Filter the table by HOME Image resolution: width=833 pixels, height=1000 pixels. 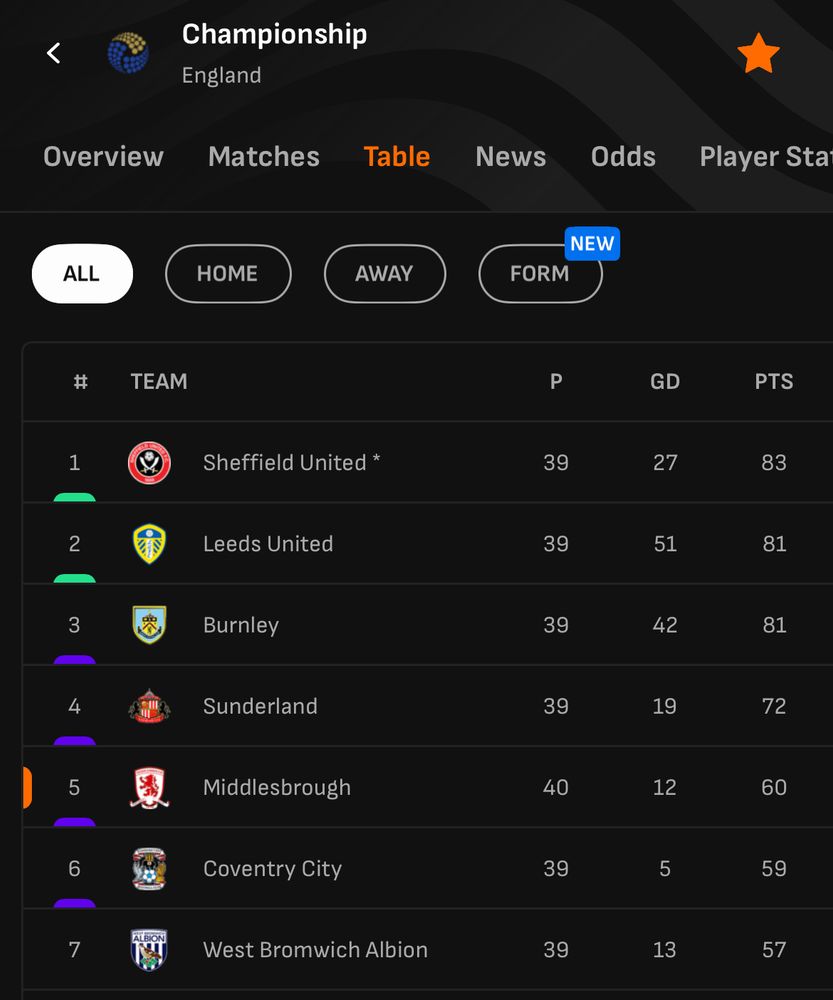pyautogui.click(x=228, y=274)
